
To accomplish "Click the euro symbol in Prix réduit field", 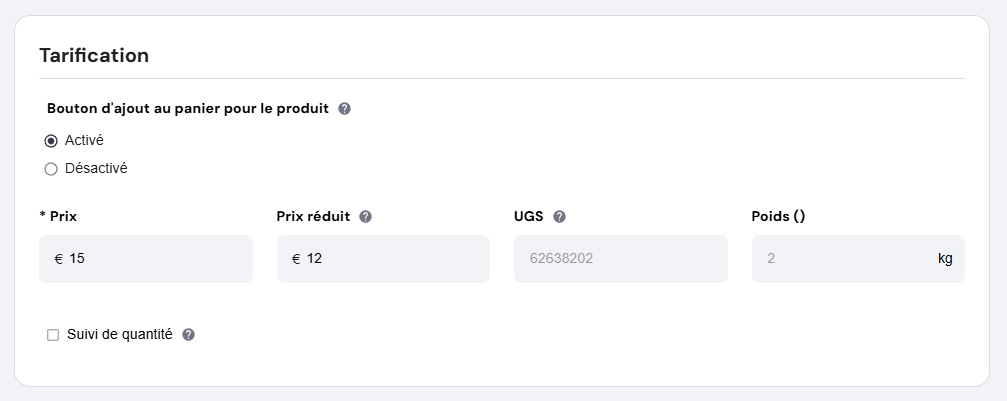I will pyautogui.click(x=296, y=259).
